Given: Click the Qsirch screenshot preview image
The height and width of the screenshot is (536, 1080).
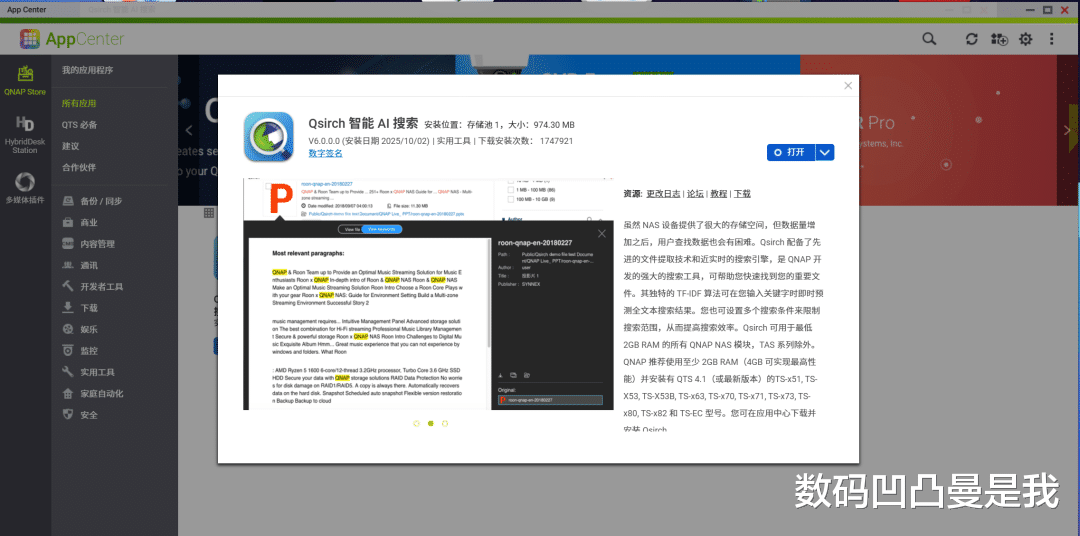Looking at the screenshot, I should pos(428,294).
